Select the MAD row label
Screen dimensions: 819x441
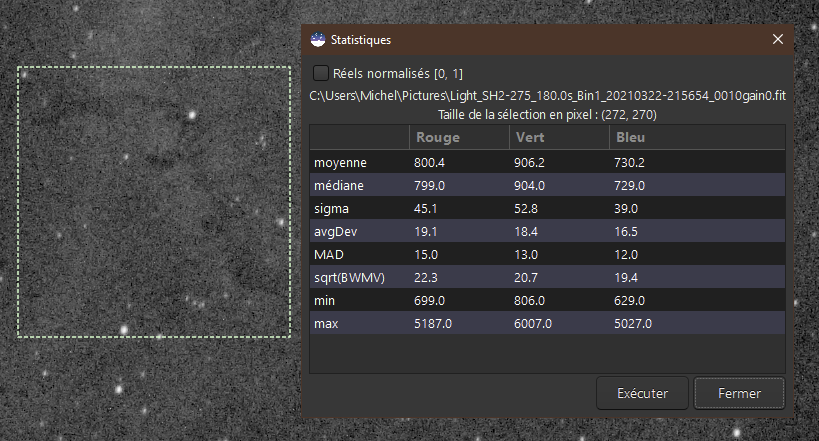[x=329, y=254]
